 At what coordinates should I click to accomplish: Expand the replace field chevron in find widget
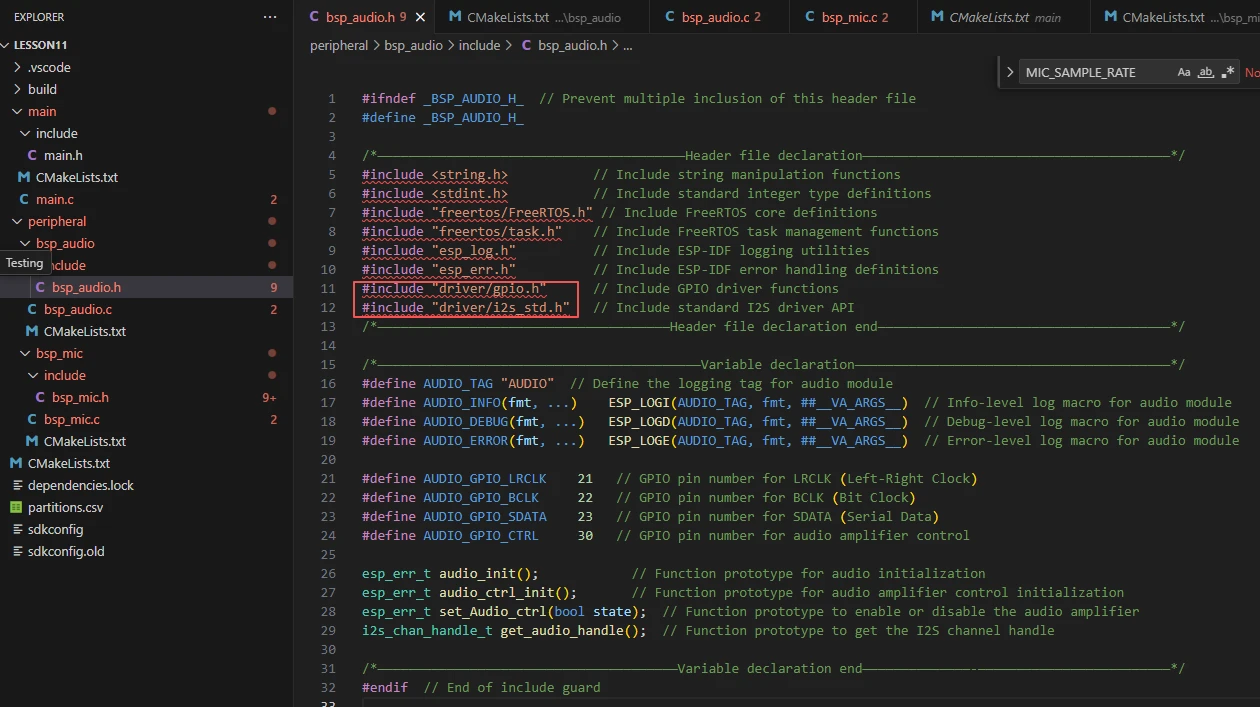point(1008,72)
